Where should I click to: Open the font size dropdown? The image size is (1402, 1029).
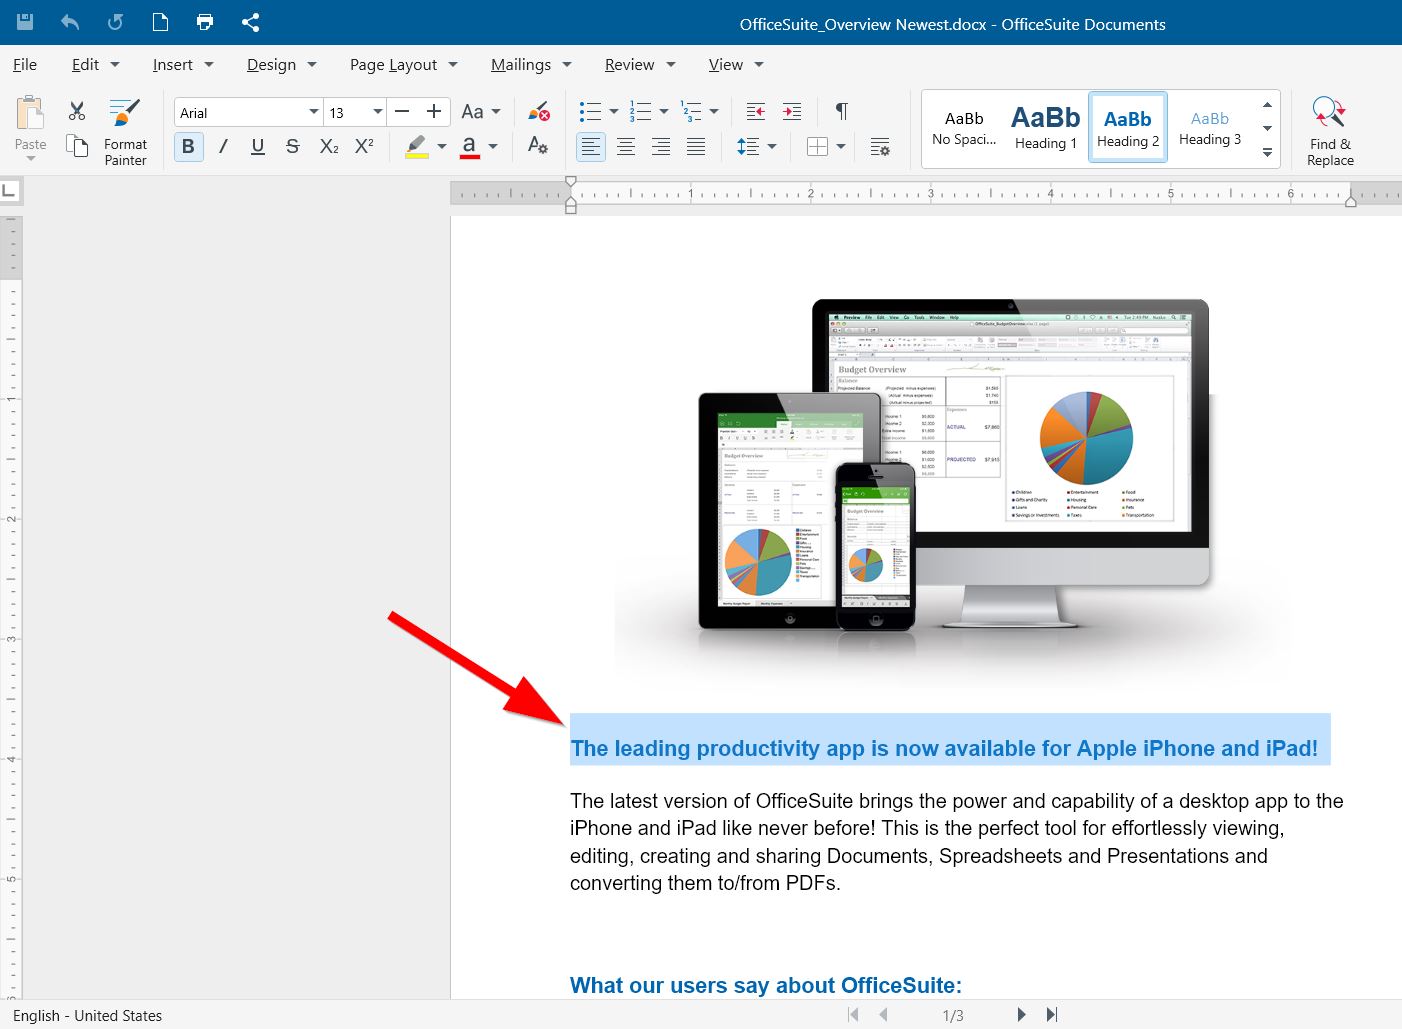[378, 111]
